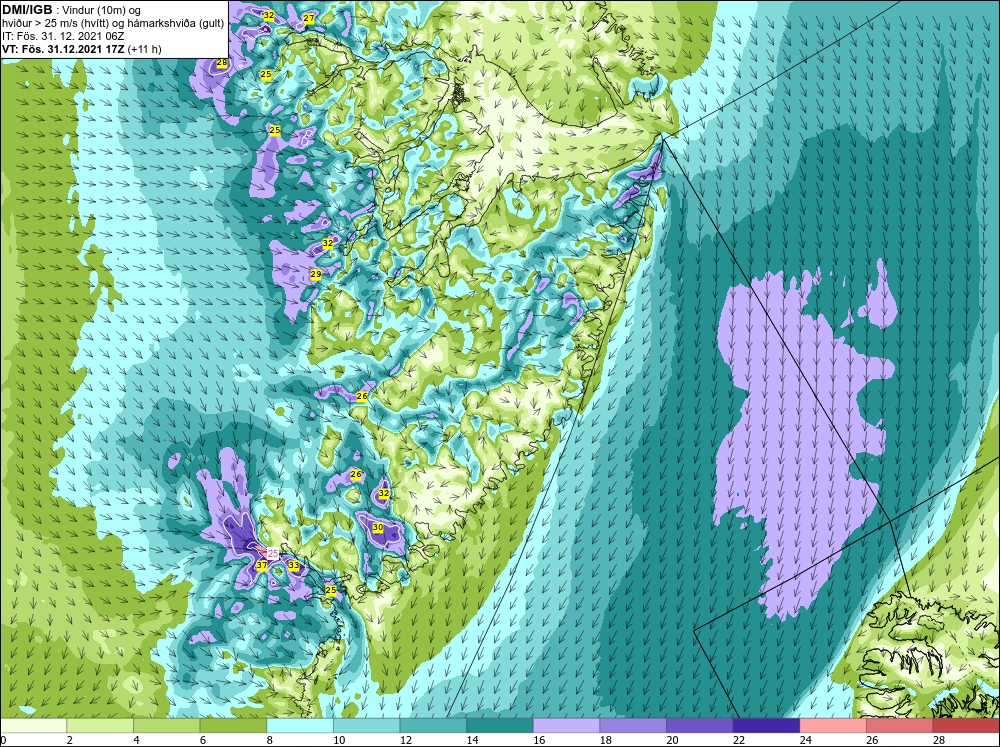Click the white-boxed gust label 25
Viewport: 1000px width, 747px height.
272,553
